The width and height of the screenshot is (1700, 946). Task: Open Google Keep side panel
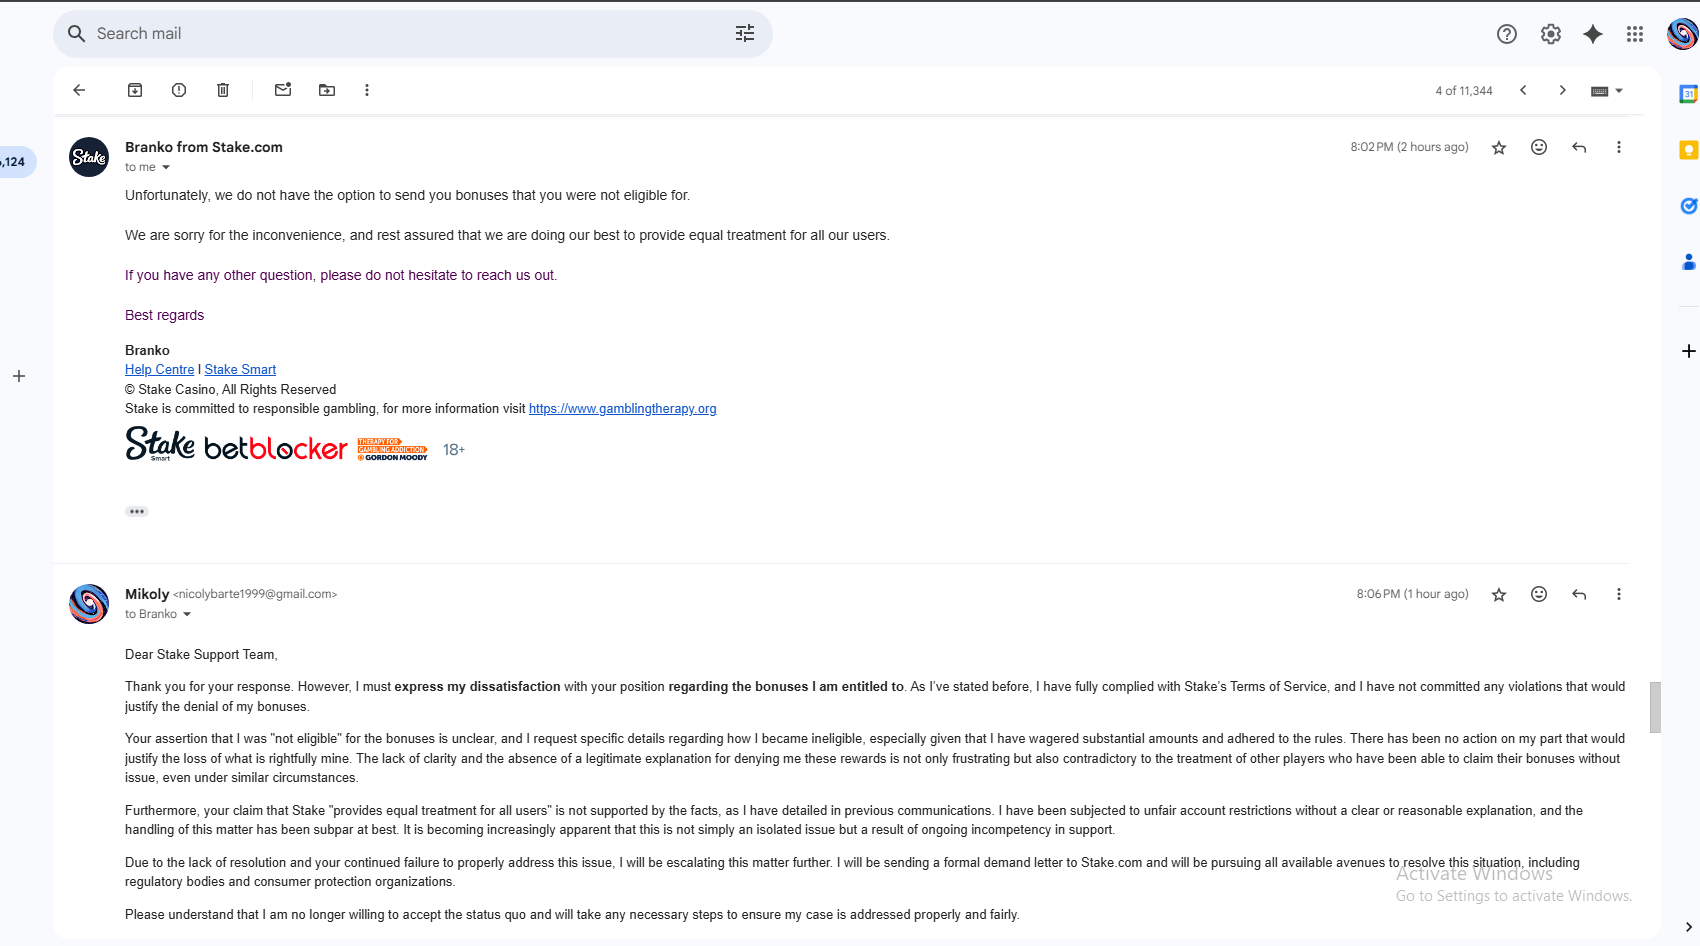(1688, 150)
